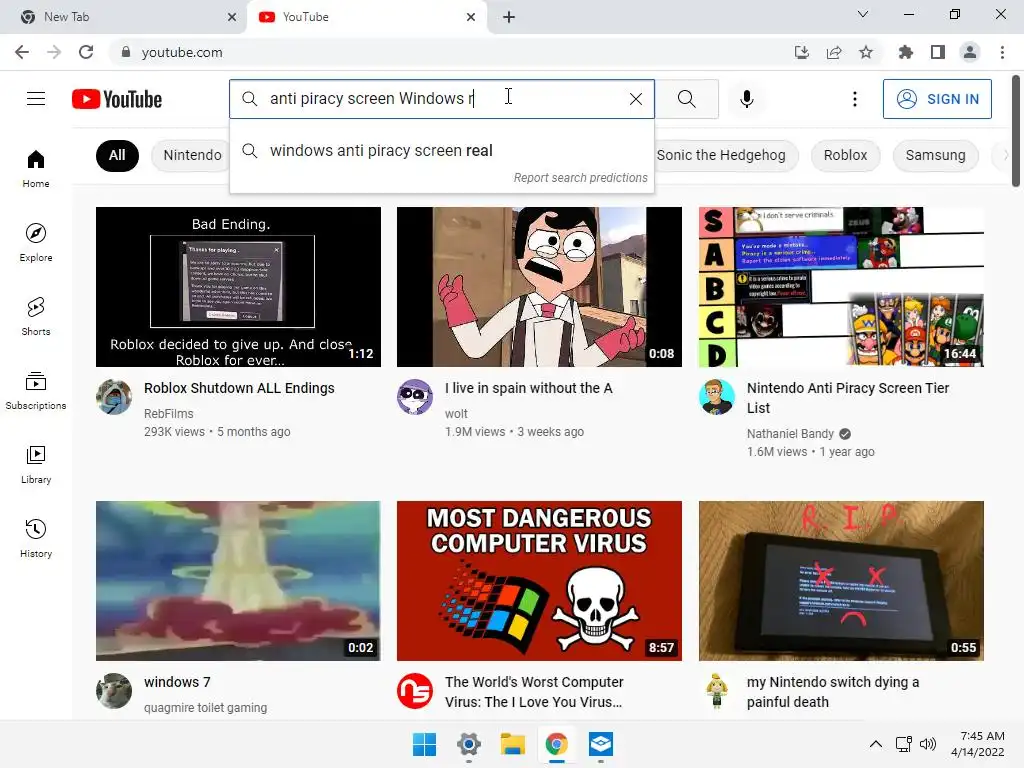
Task: Open Explore in the sidebar
Action: [36, 243]
